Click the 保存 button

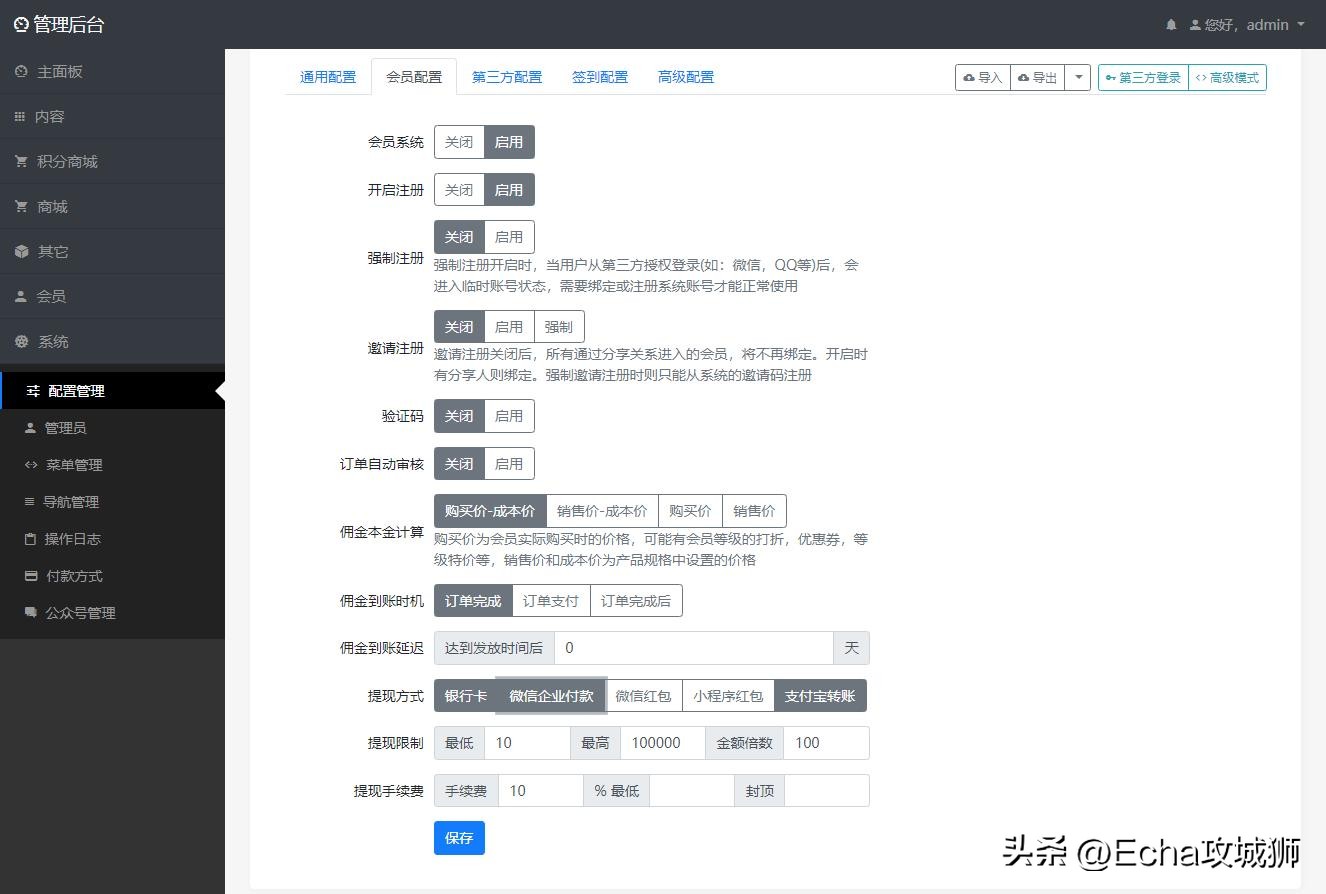(x=459, y=838)
